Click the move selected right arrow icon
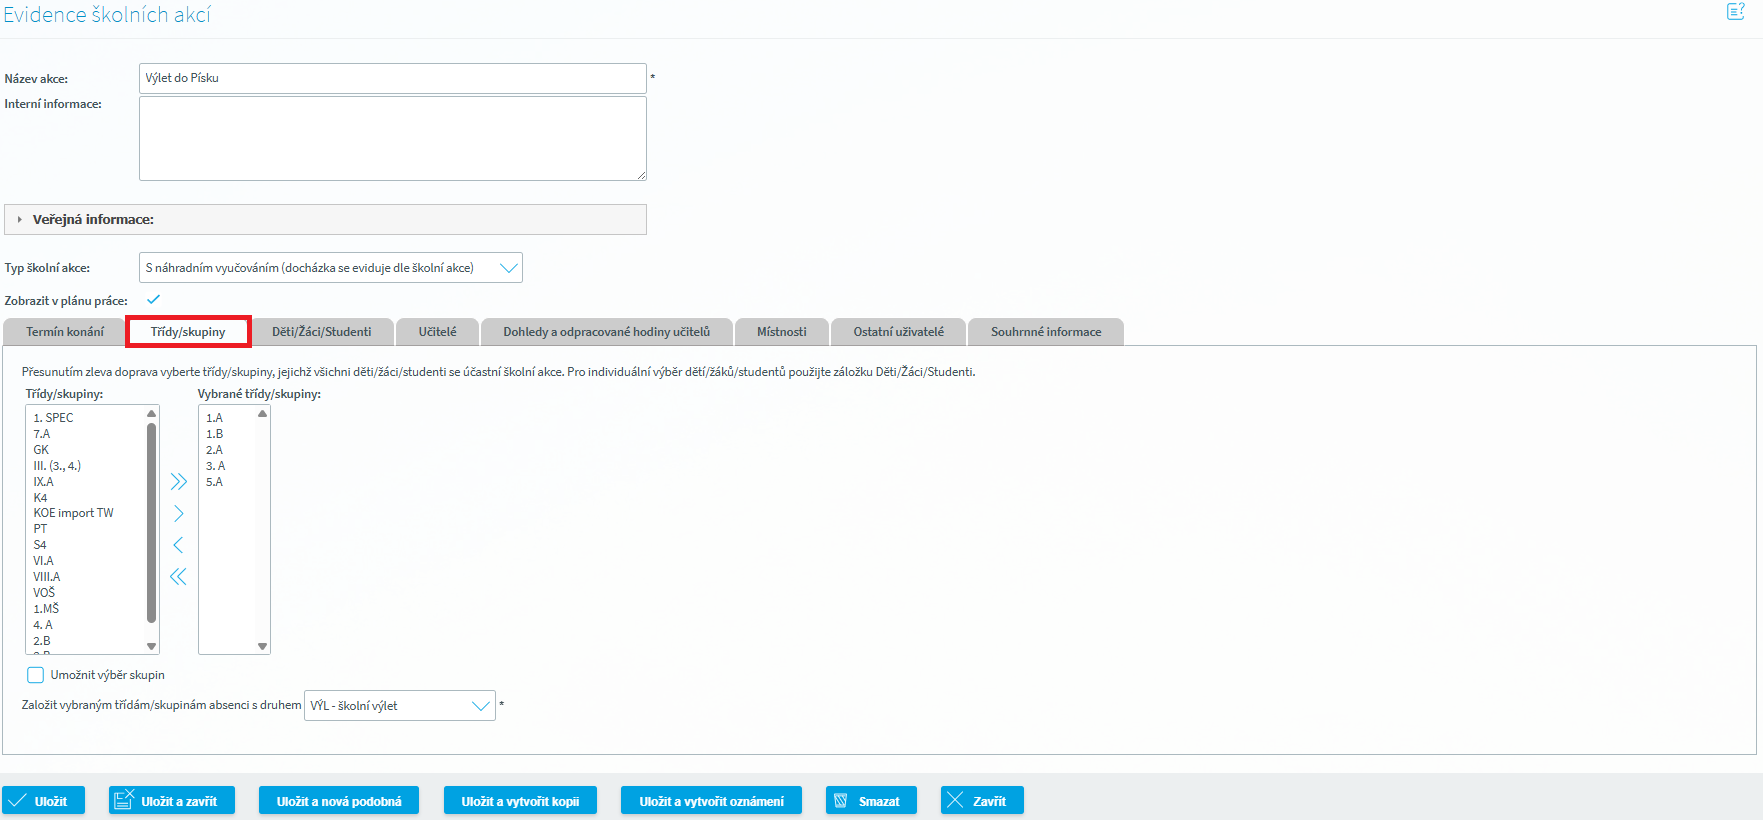Viewport: 1763px width, 820px height. [x=178, y=514]
